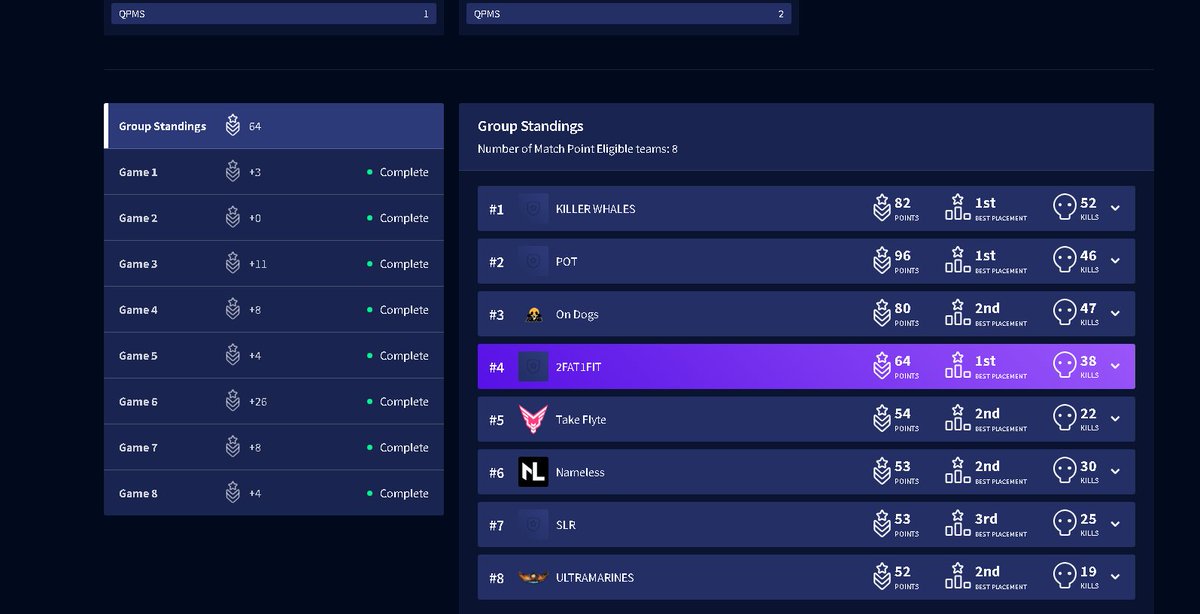
Task: Click the skull kills icon for Nameless
Action: point(1065,471)
